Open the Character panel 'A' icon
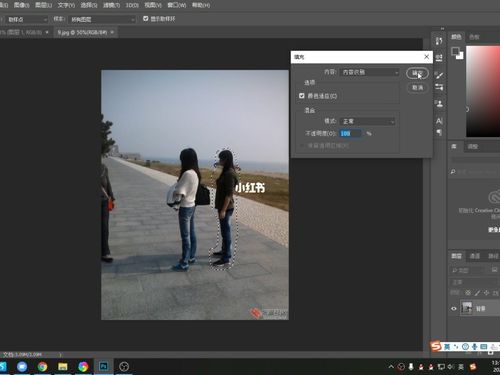The image size is (500, 375). tap(439, 121)
